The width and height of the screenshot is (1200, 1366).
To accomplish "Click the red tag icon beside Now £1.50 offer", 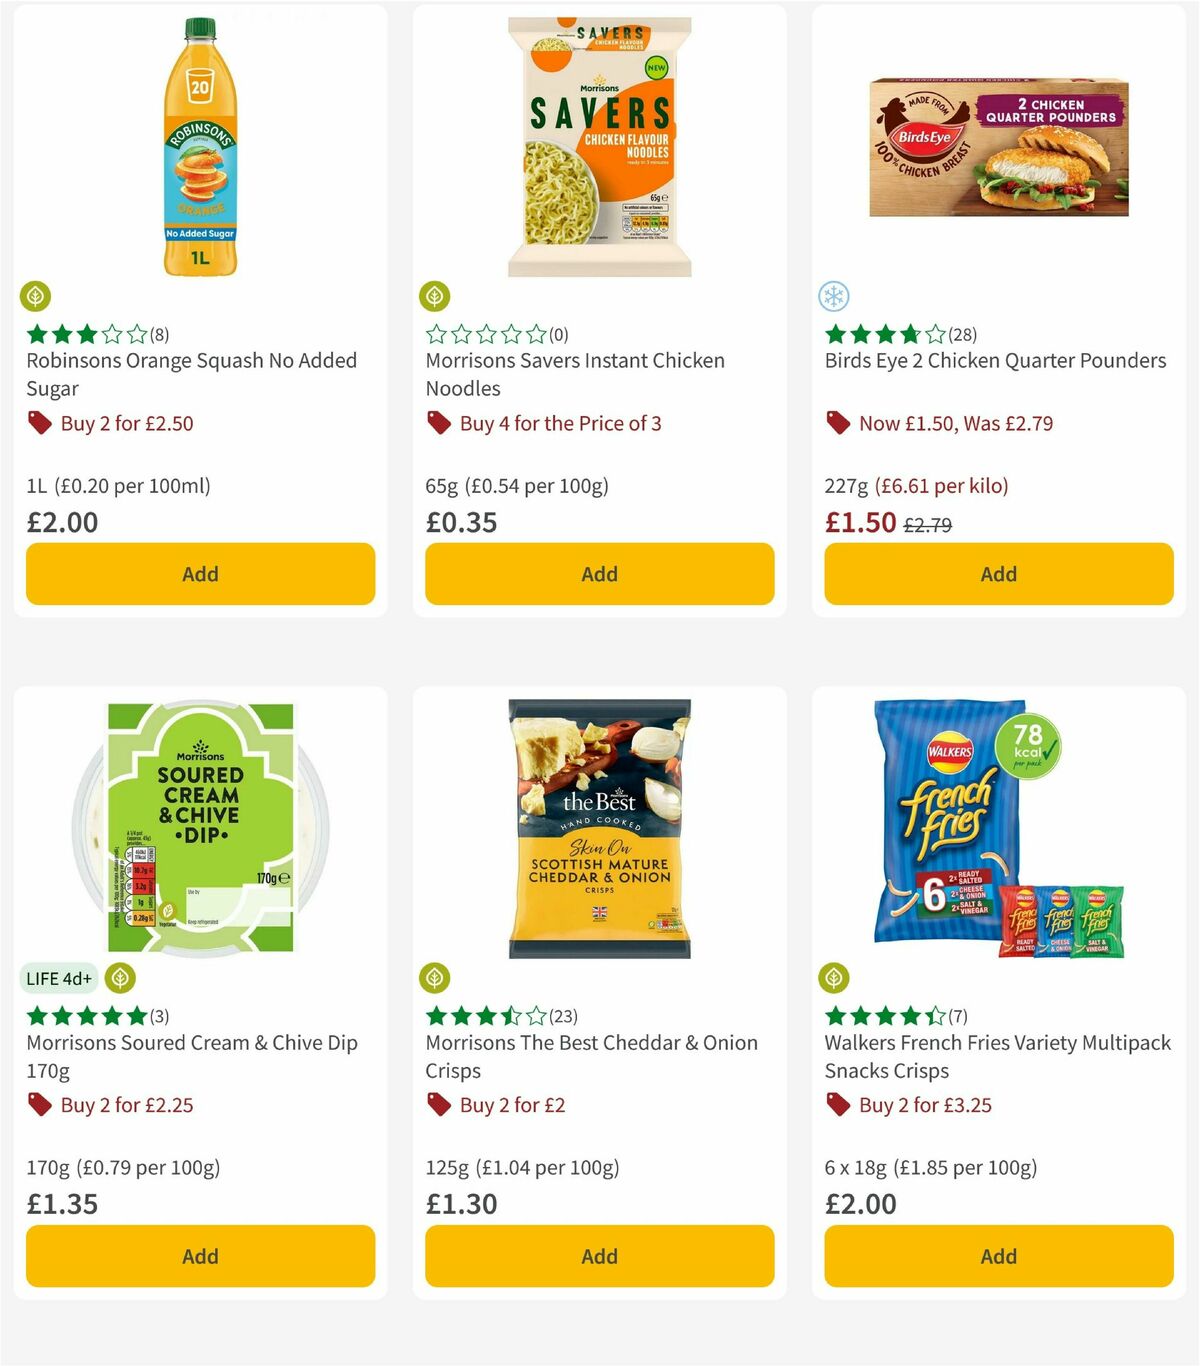I will [x=838, y=423].
